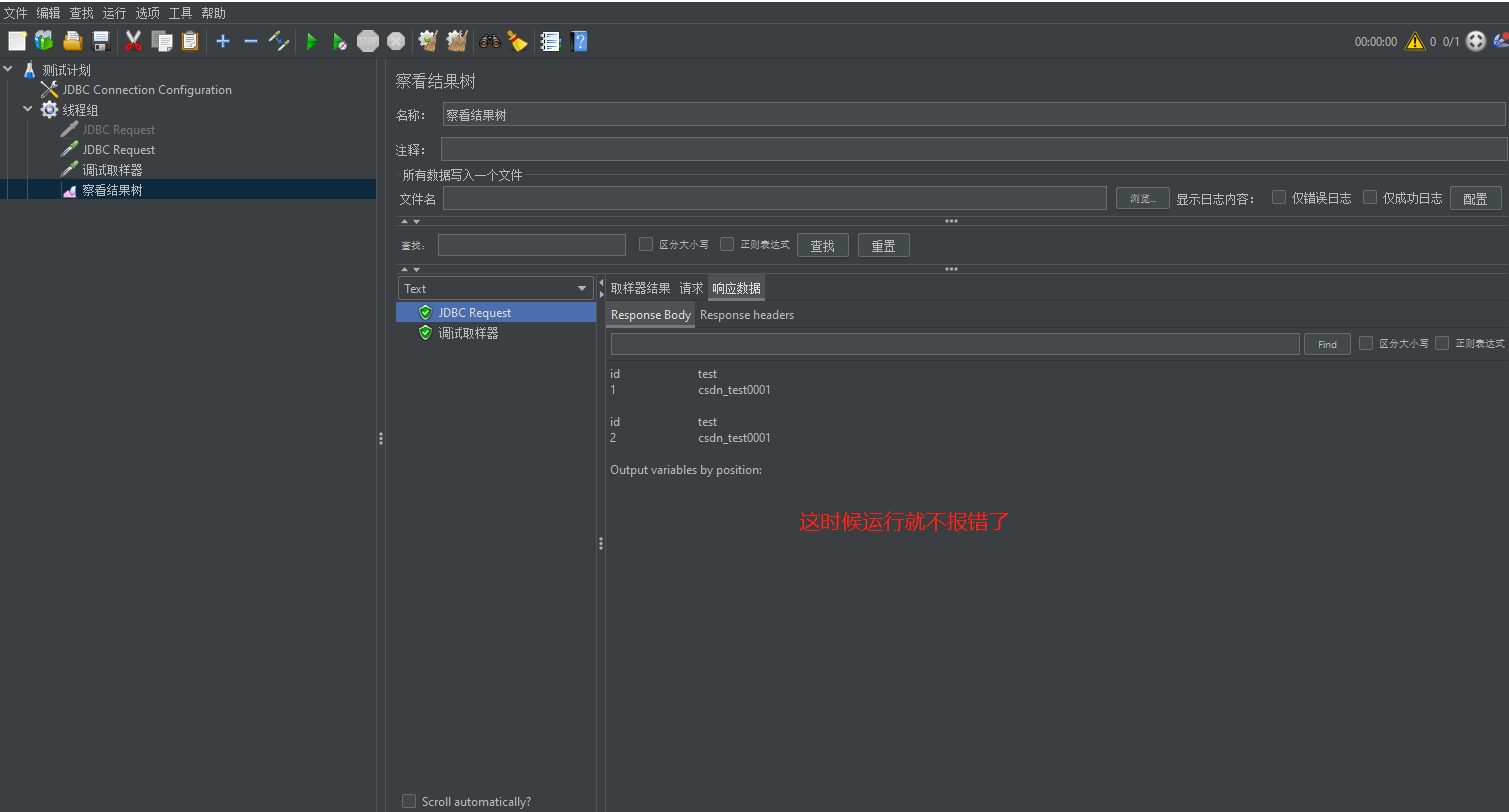Click the yellow warning triangle log icon
This screenshot has width=1509, height=812.
[x=1415, y=41]
